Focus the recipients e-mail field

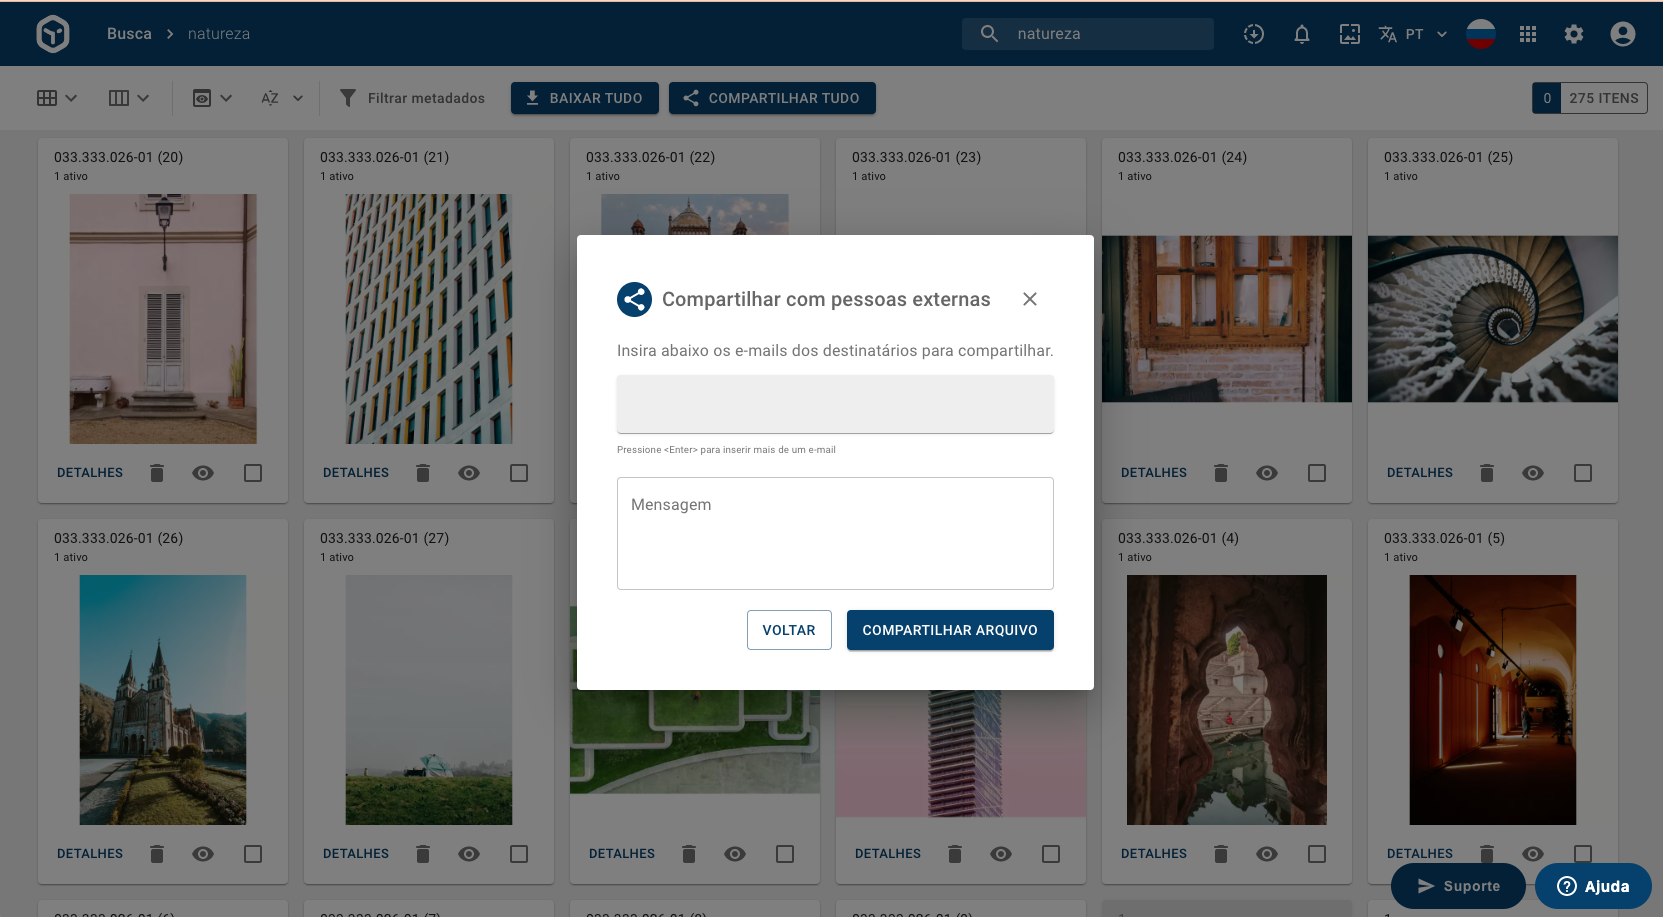pyautogui.click(x=835, y=404)
